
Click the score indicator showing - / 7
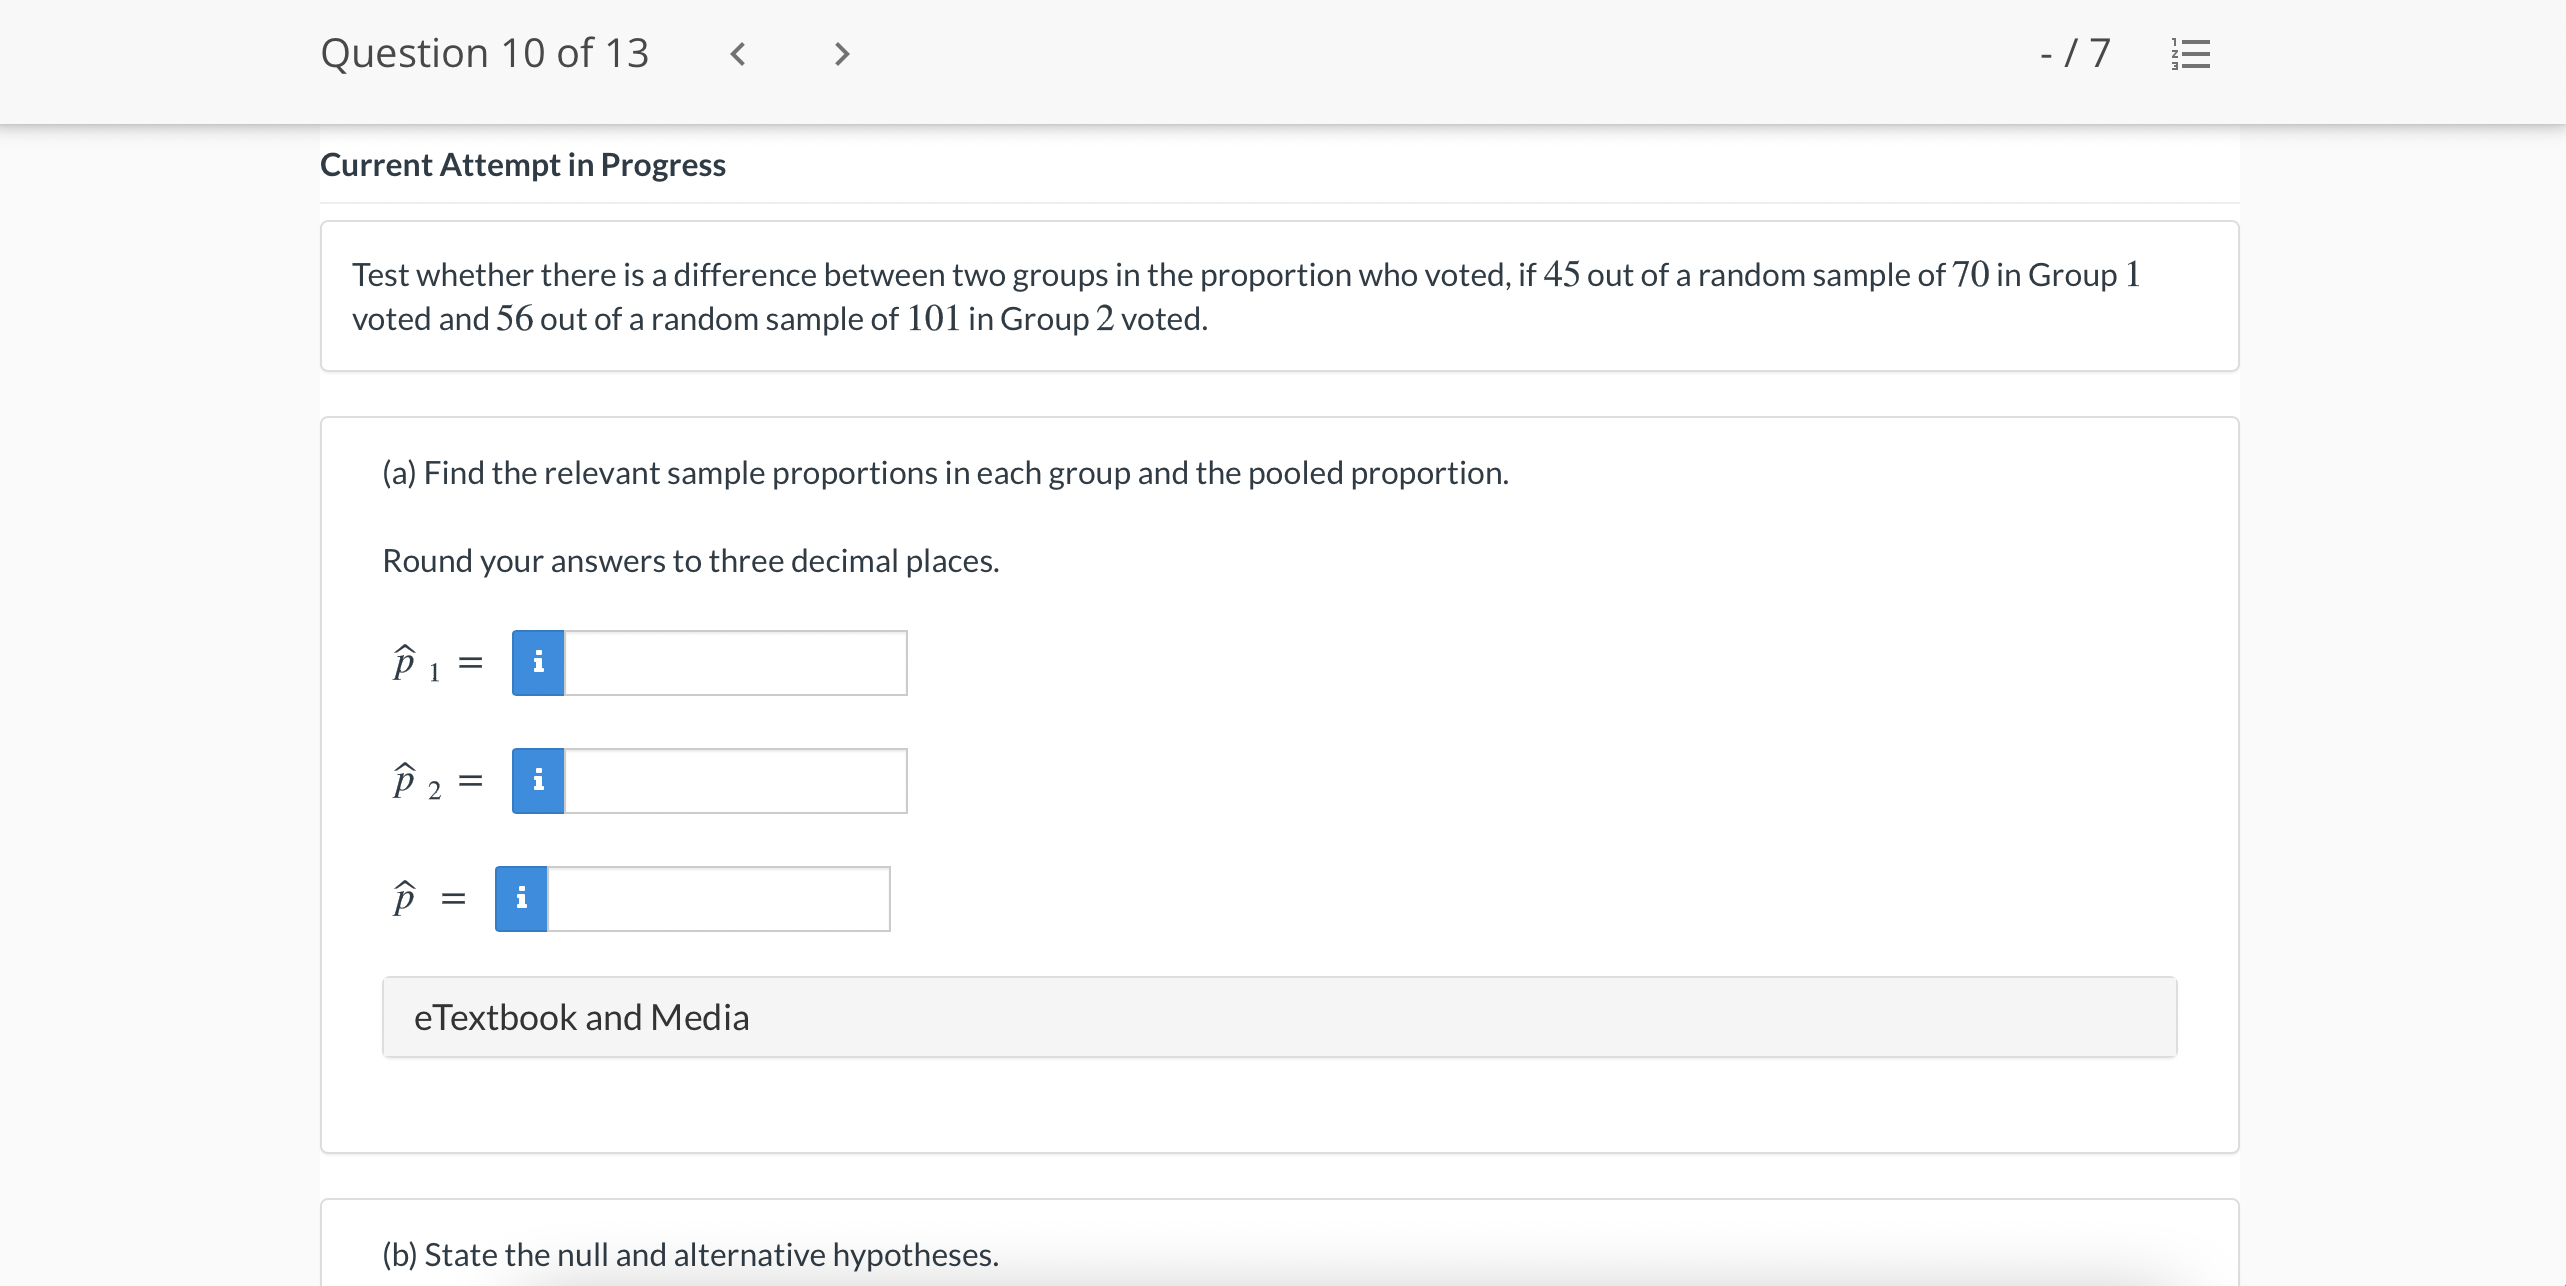coord(2074,55)
